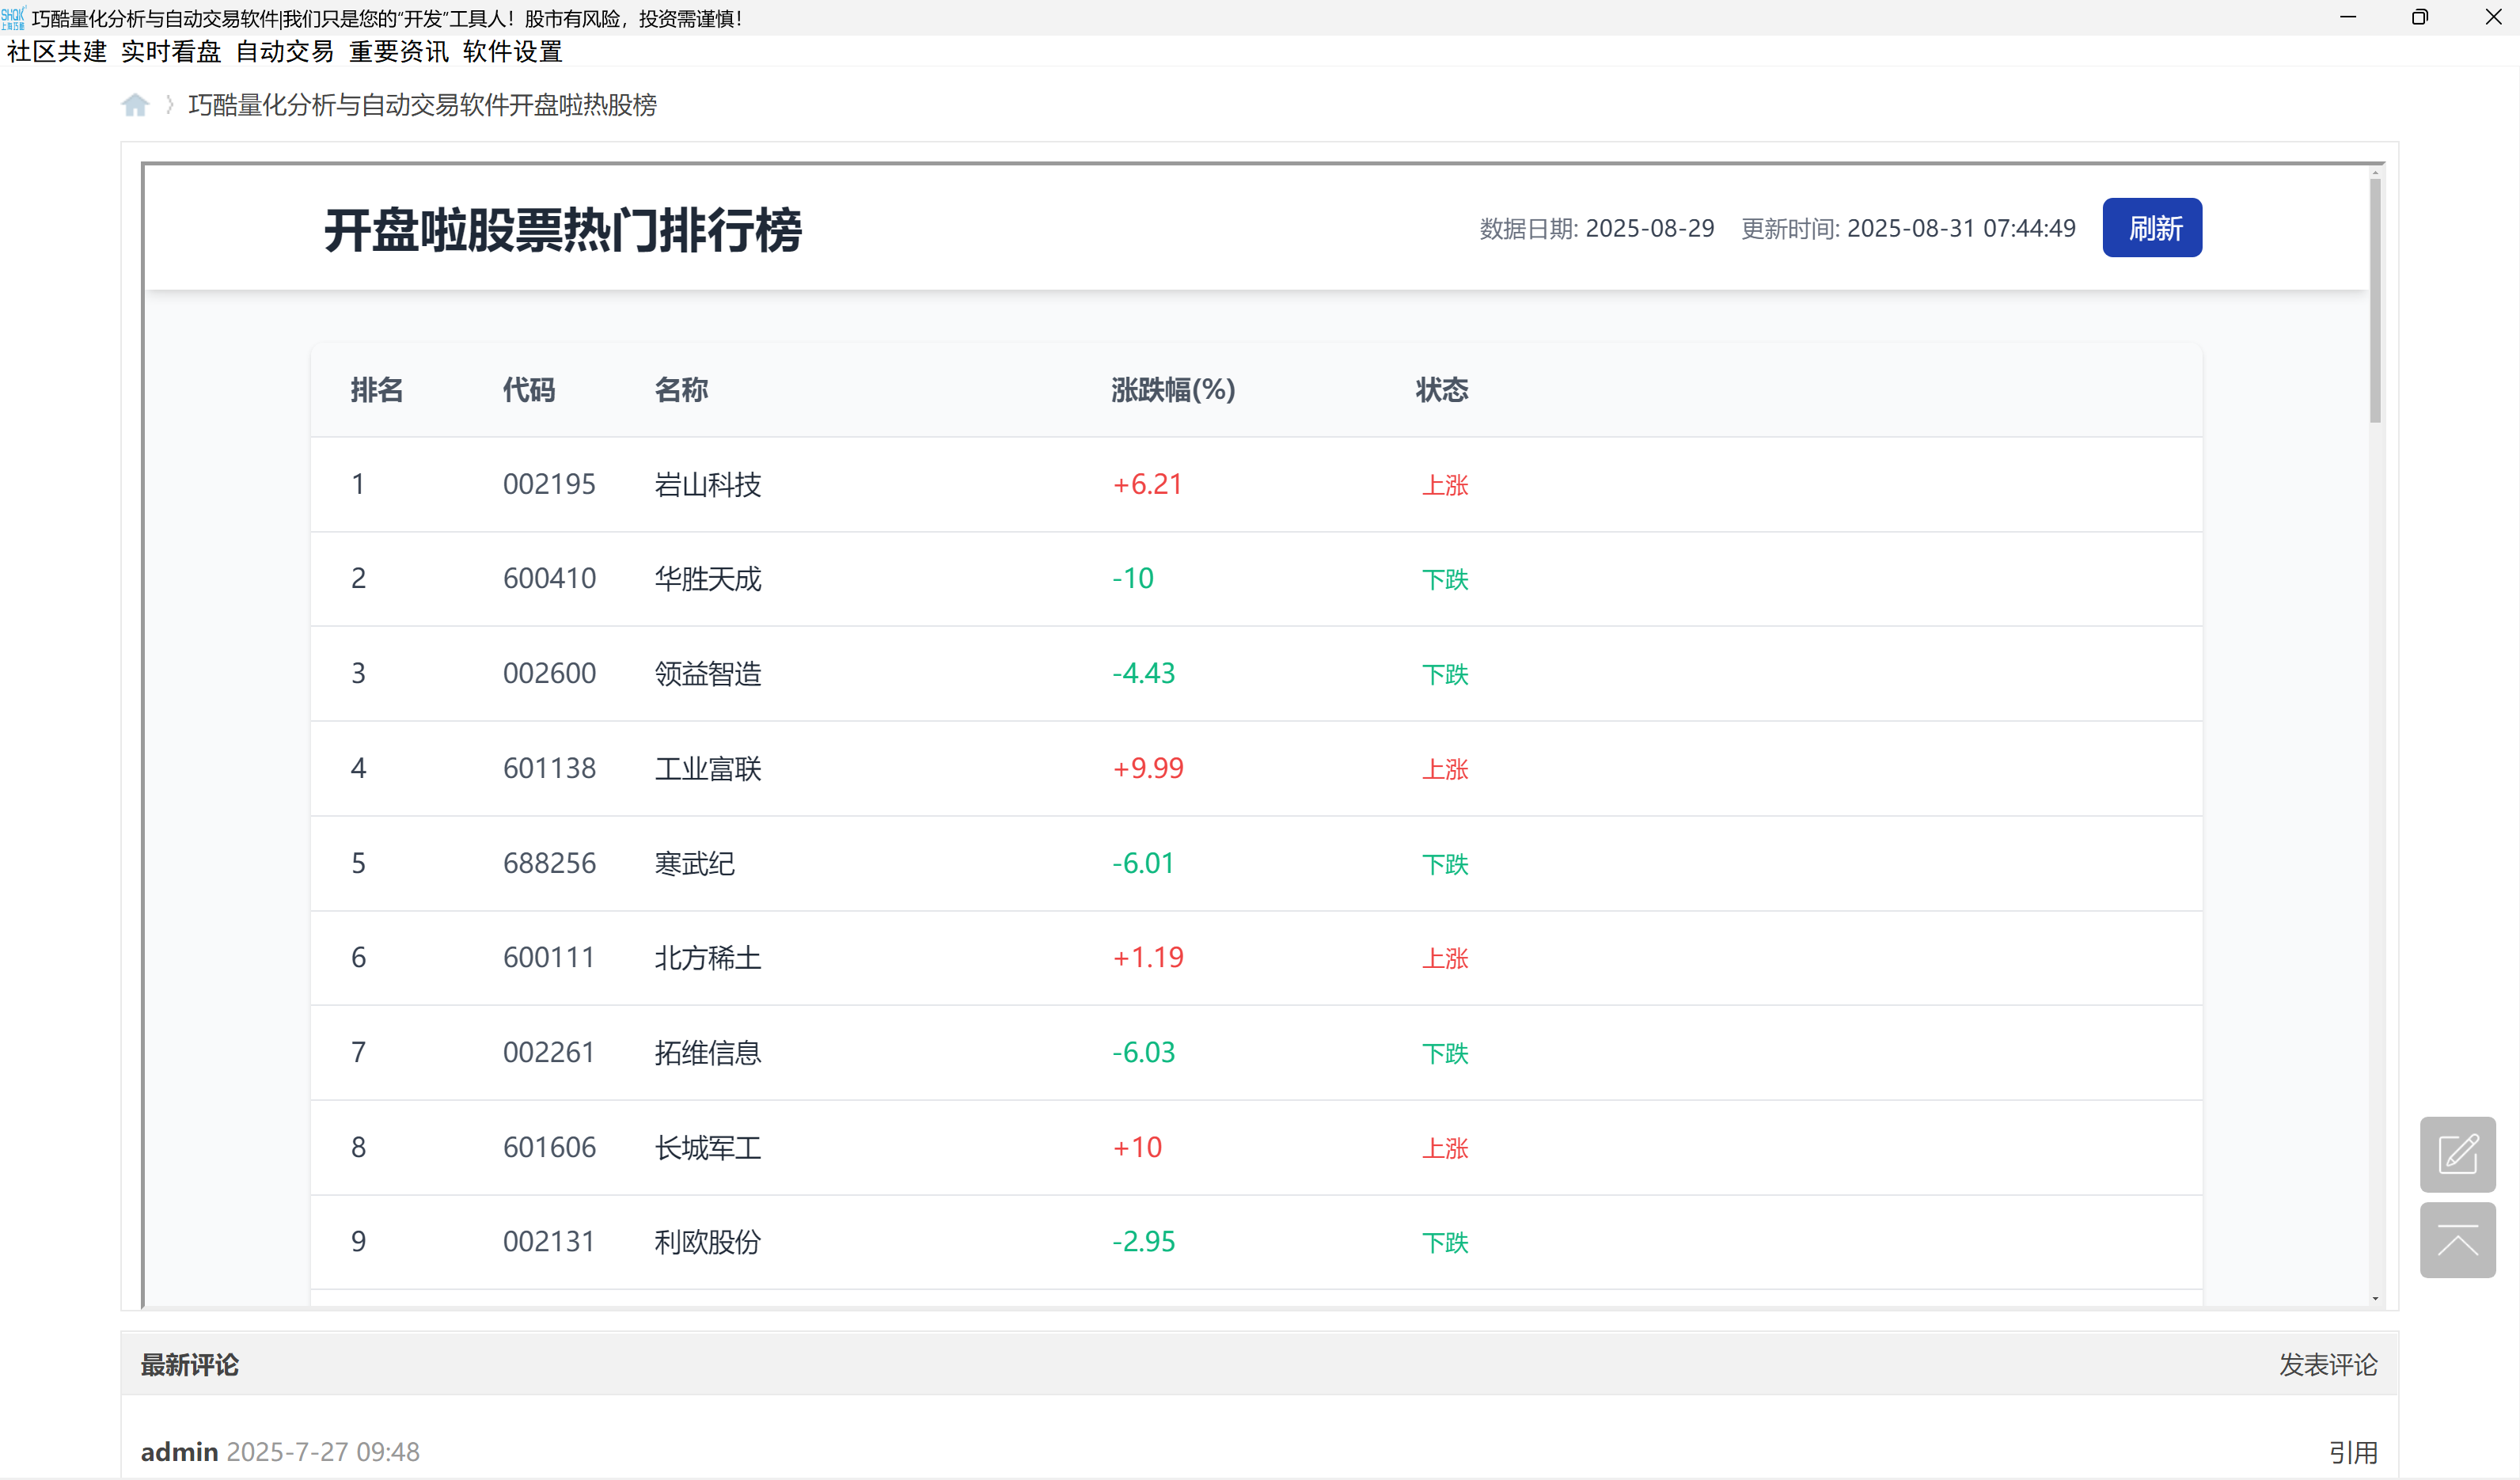The width and height of the screenshot is (2520, 1480).
Task: Click 上涨 status for 岩山科技
Action: (1445, 486)
